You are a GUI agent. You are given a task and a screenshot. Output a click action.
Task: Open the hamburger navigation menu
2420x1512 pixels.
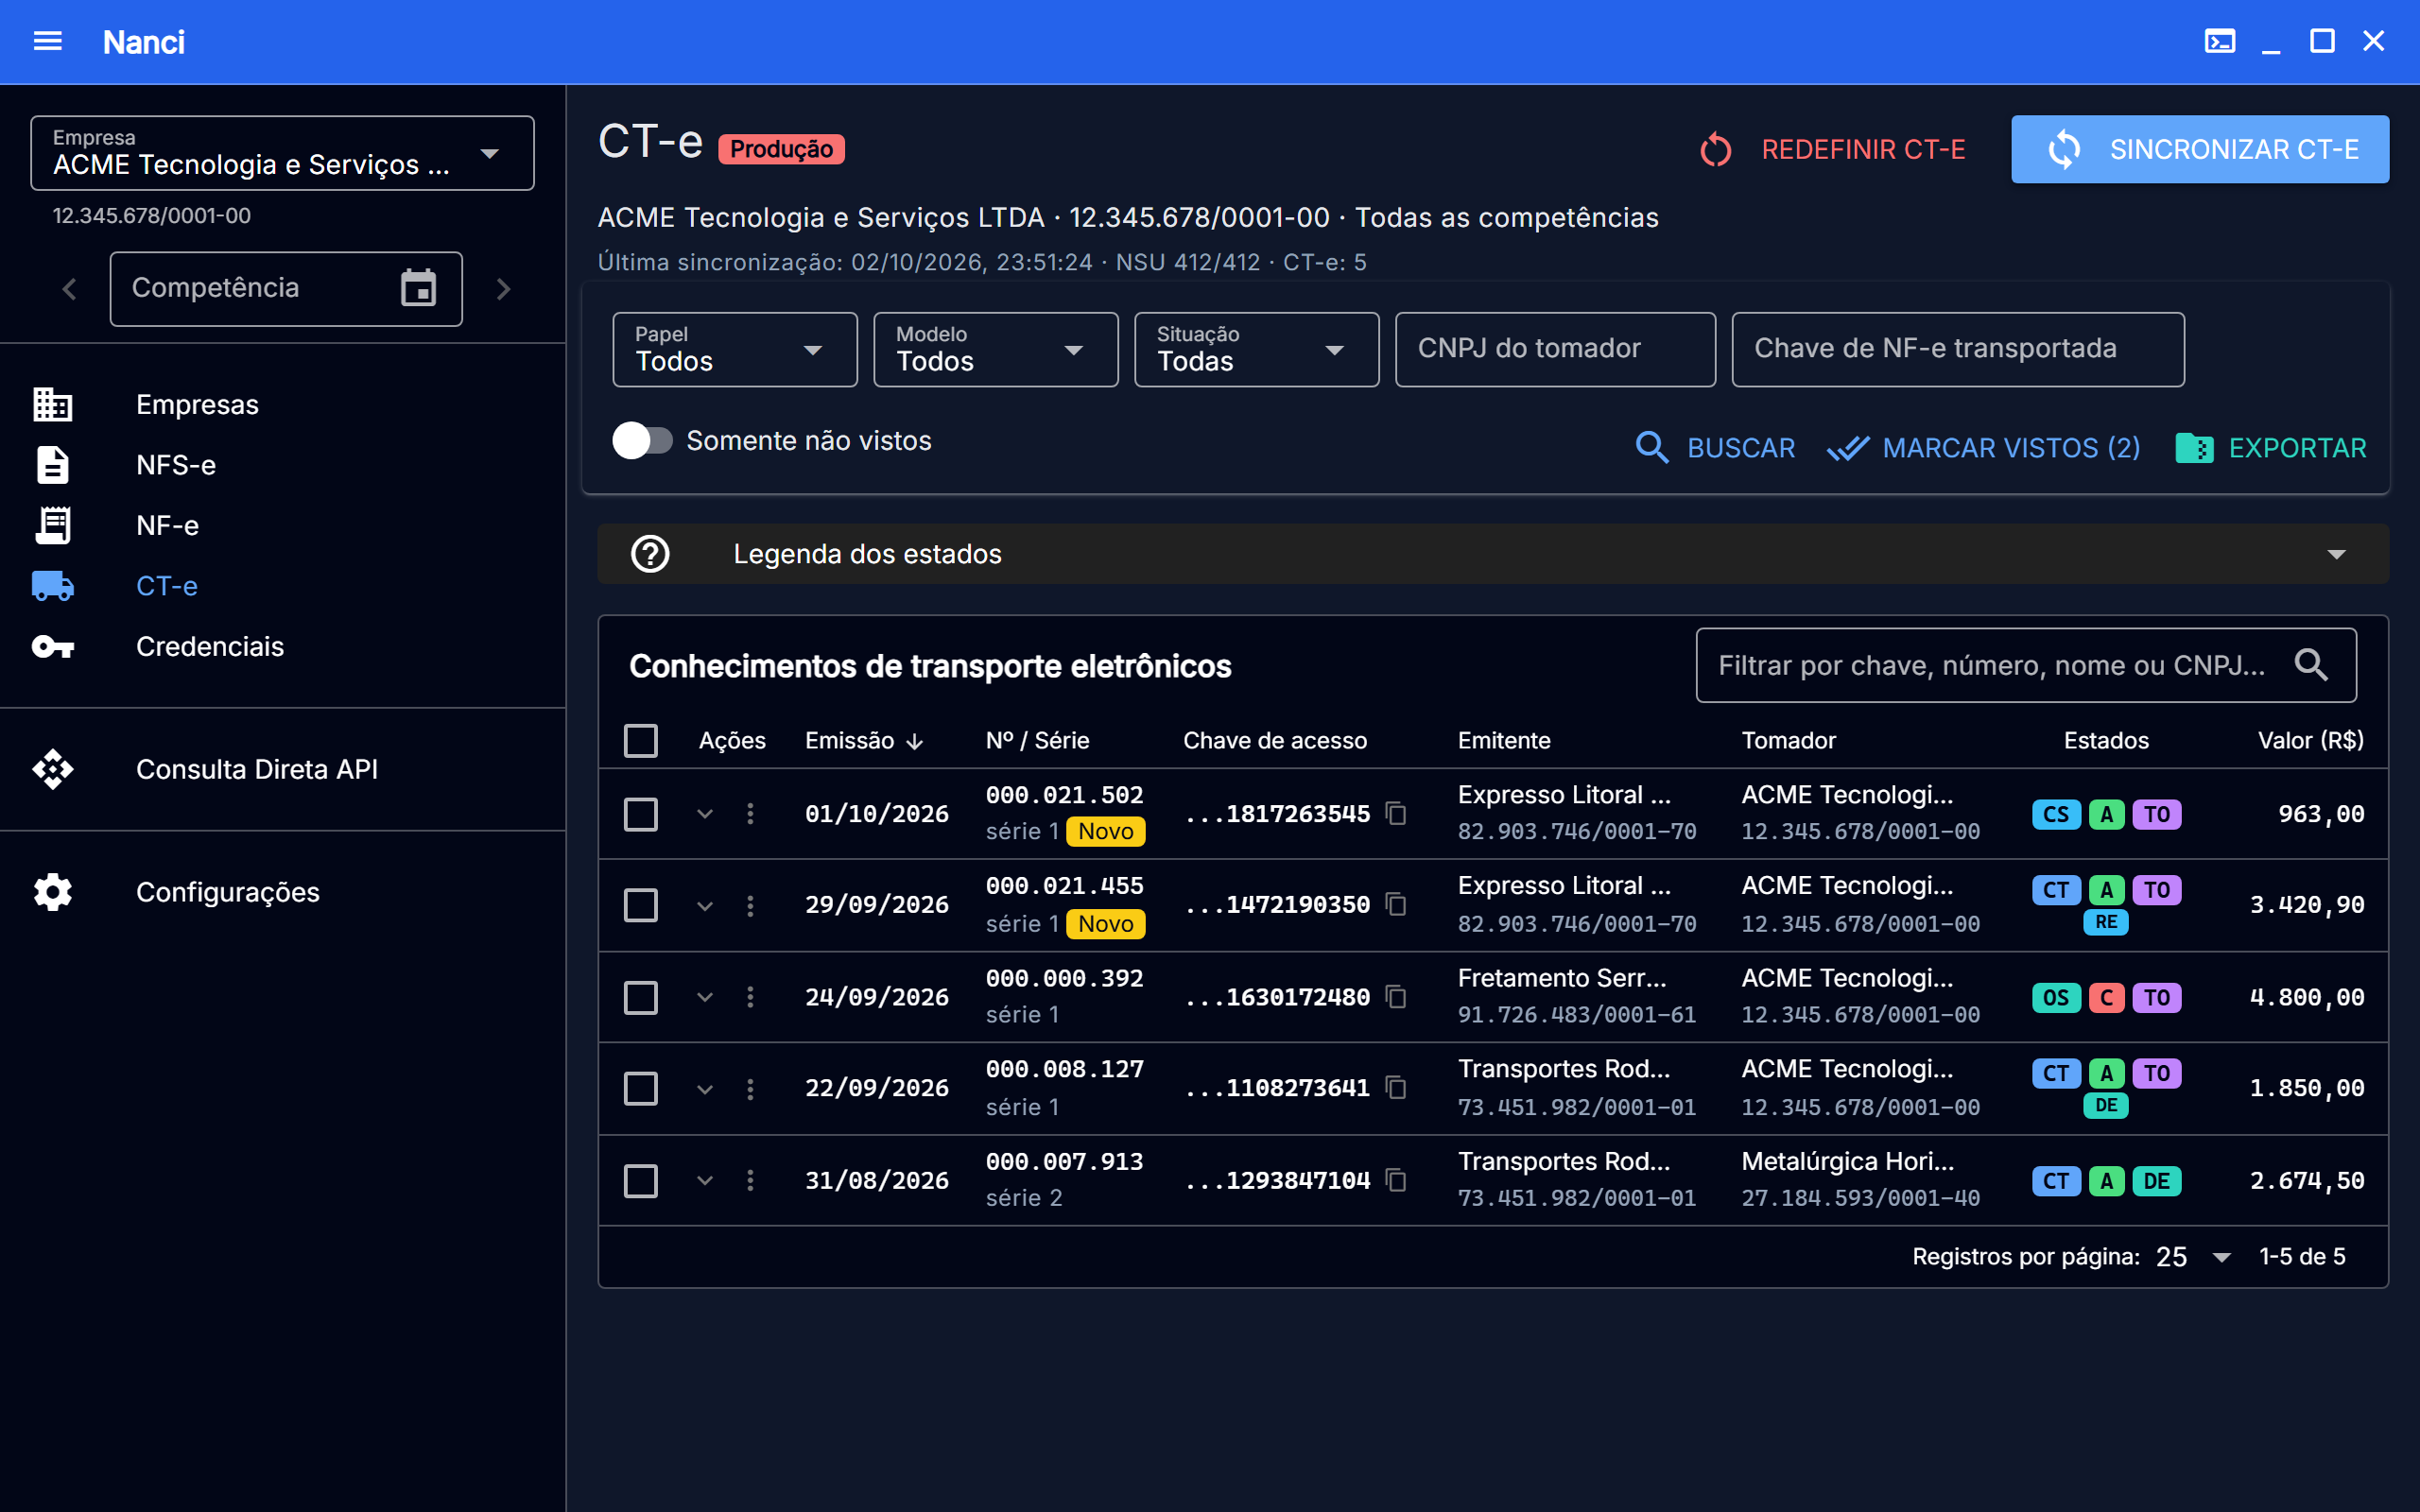click(x=47, y=41)
